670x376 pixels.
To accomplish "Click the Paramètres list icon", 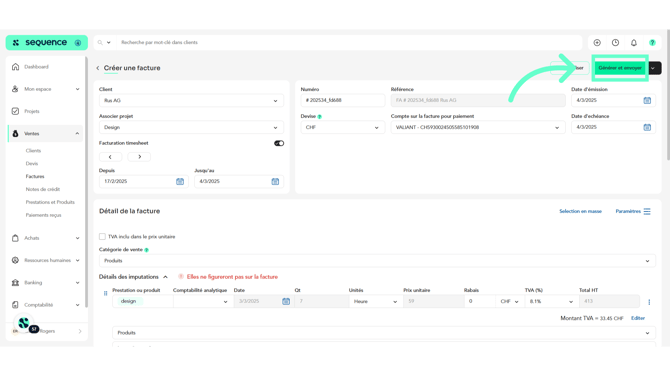I will (647, 212).
